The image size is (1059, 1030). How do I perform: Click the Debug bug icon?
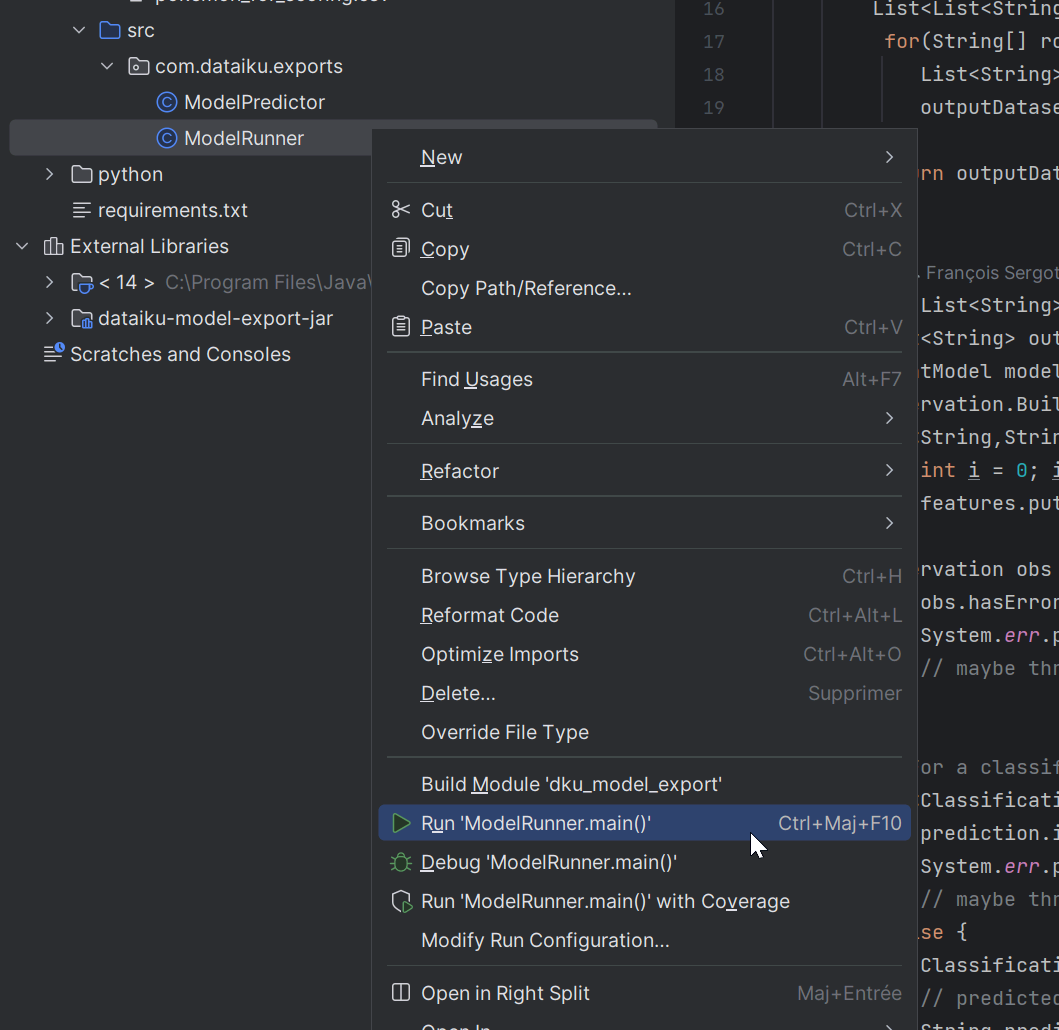point(401,863)
